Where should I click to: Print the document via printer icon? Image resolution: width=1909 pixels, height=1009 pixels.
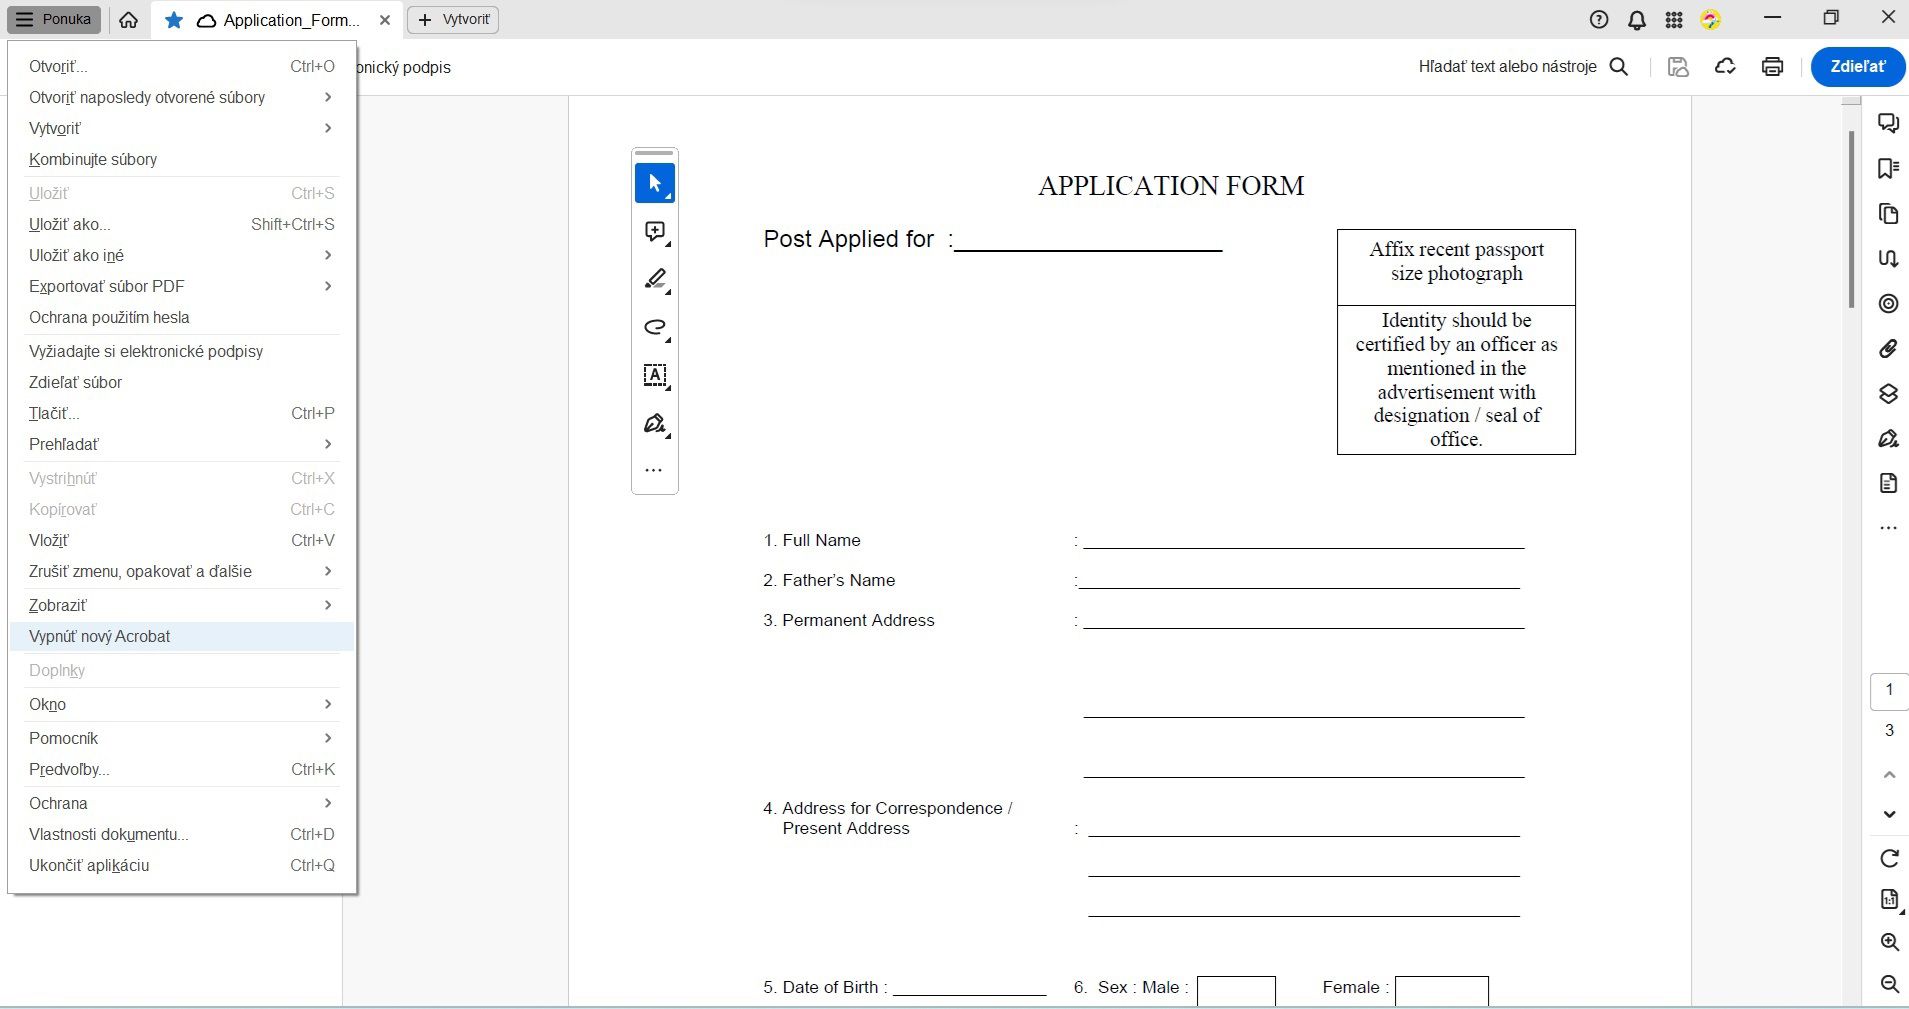(x=1773, y=67)
